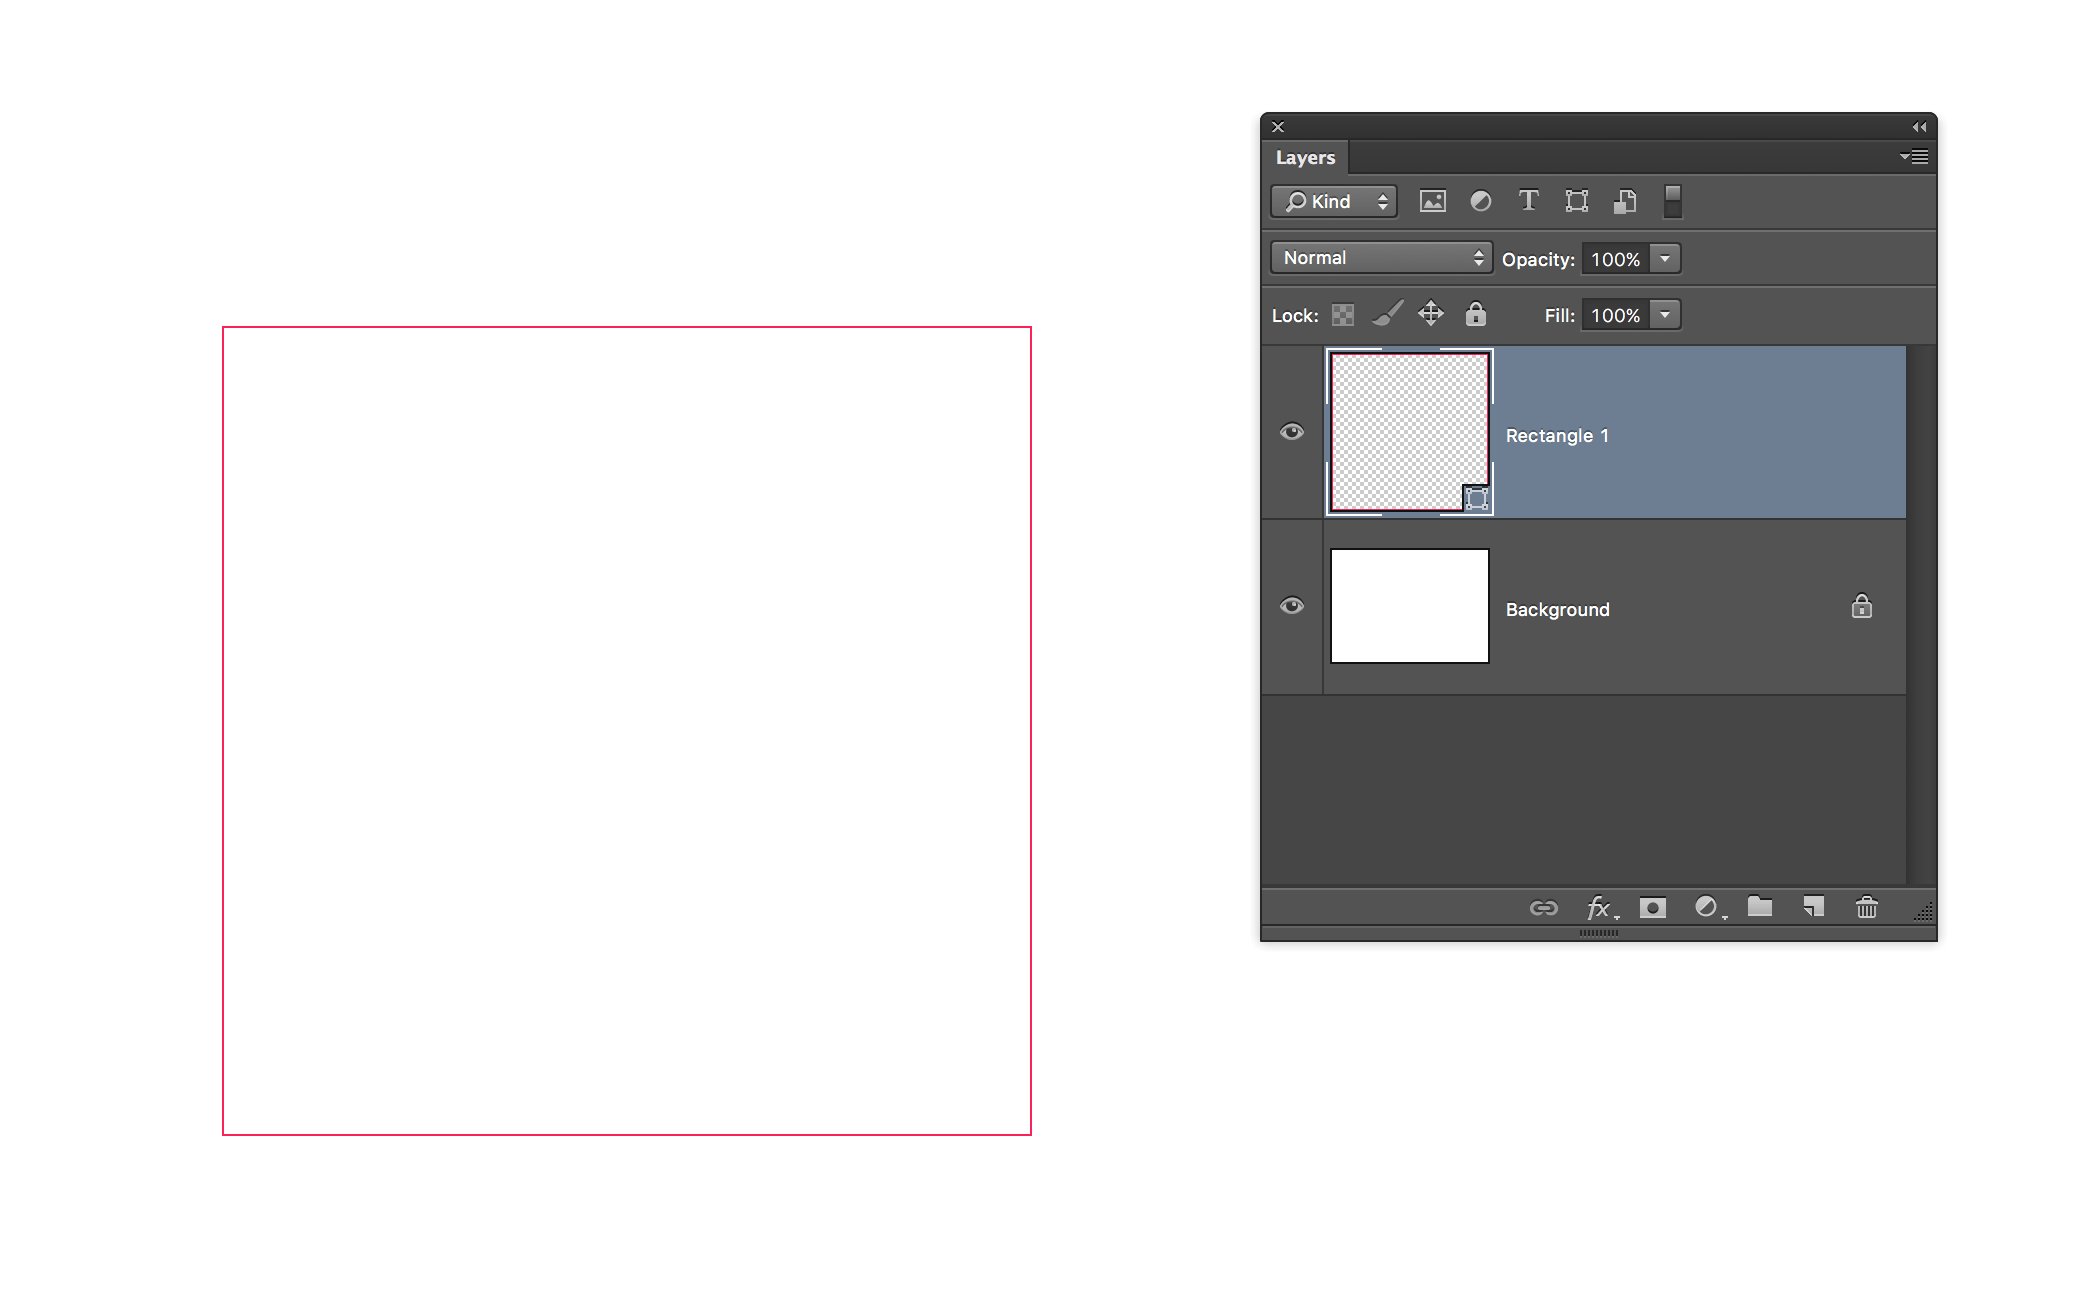Delete layer using the trash icon
This screenshot has height=1290, width=2080.
click(x=1866, y=907)
